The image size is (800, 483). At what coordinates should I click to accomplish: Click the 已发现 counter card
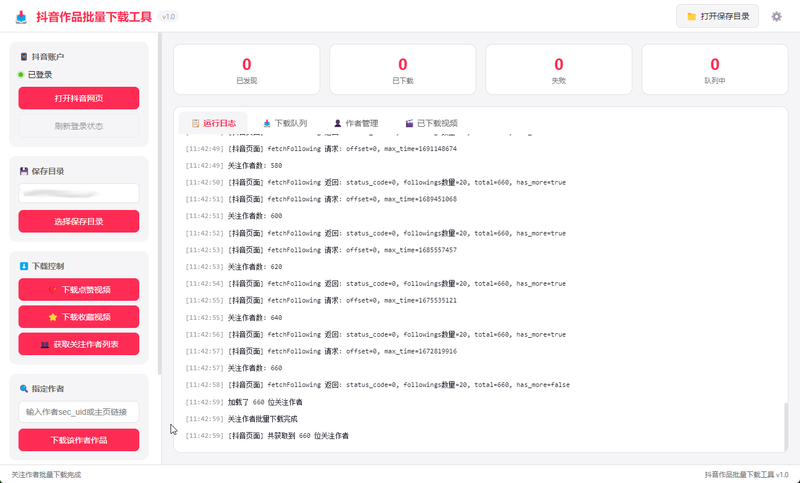pos(246,69)
